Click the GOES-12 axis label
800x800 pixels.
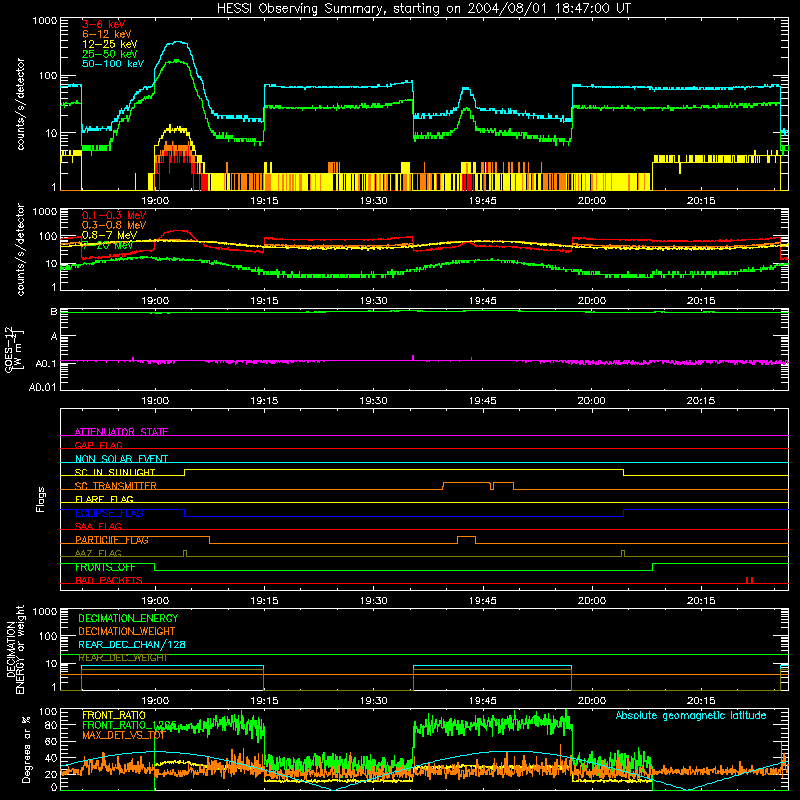(14, 349)
